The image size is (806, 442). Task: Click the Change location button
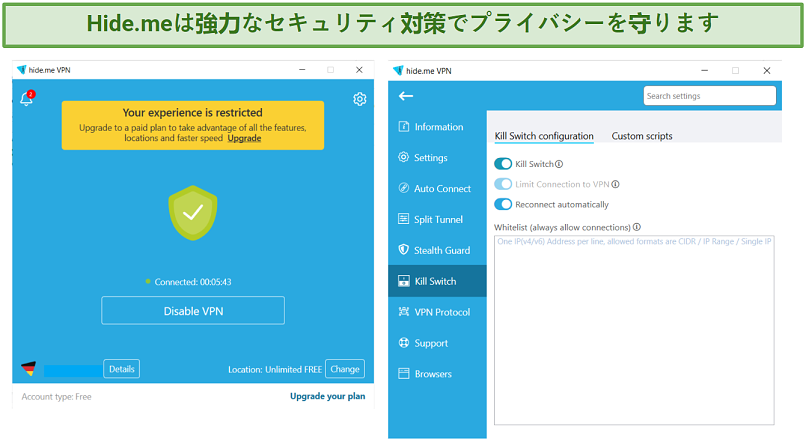(x=345, y=369)
